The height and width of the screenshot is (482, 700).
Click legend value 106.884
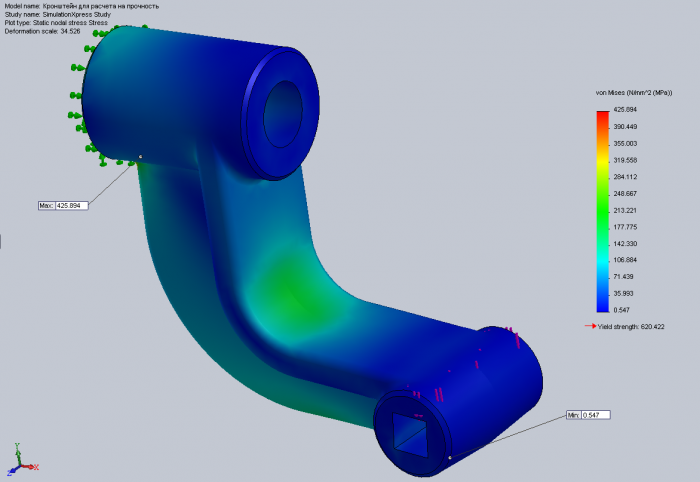625,260
